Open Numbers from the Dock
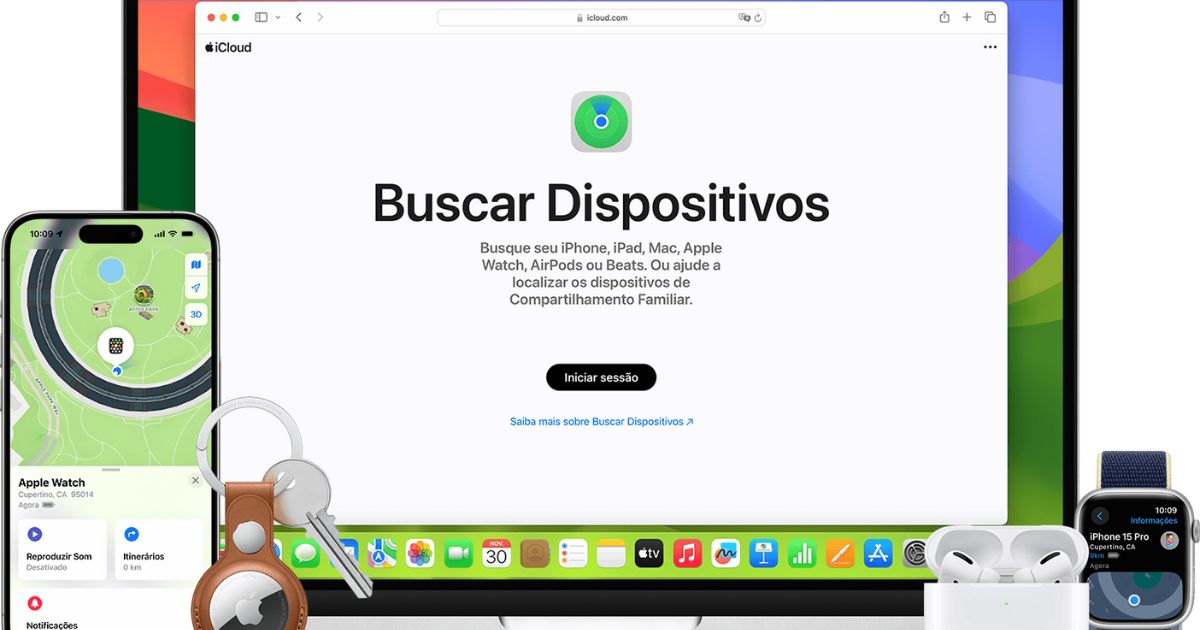The height and width of the screenshot is (630, 1200). pos(802,553)
